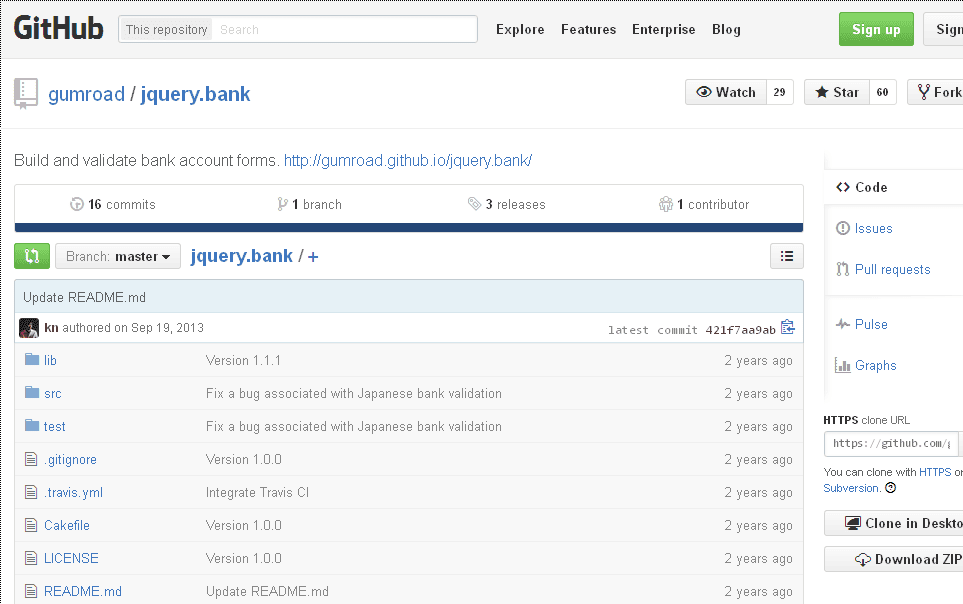Click the language color bar
The image size is (963, 604).
(409, 227)
